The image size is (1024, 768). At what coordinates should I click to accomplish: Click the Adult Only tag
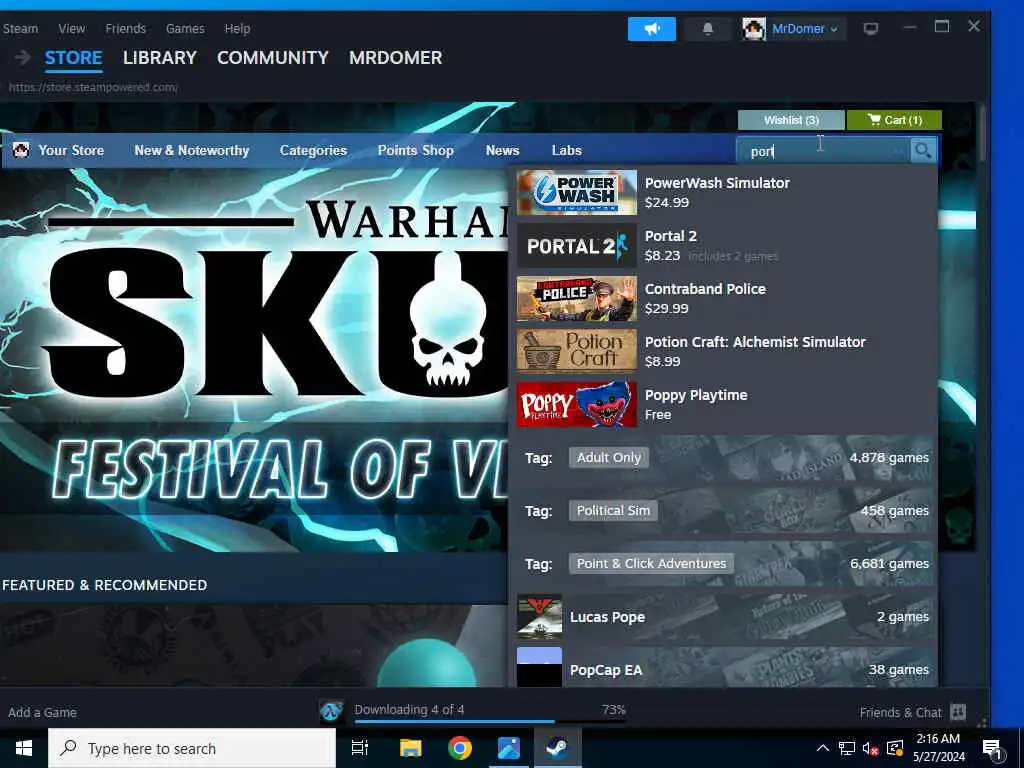[609, 458]
